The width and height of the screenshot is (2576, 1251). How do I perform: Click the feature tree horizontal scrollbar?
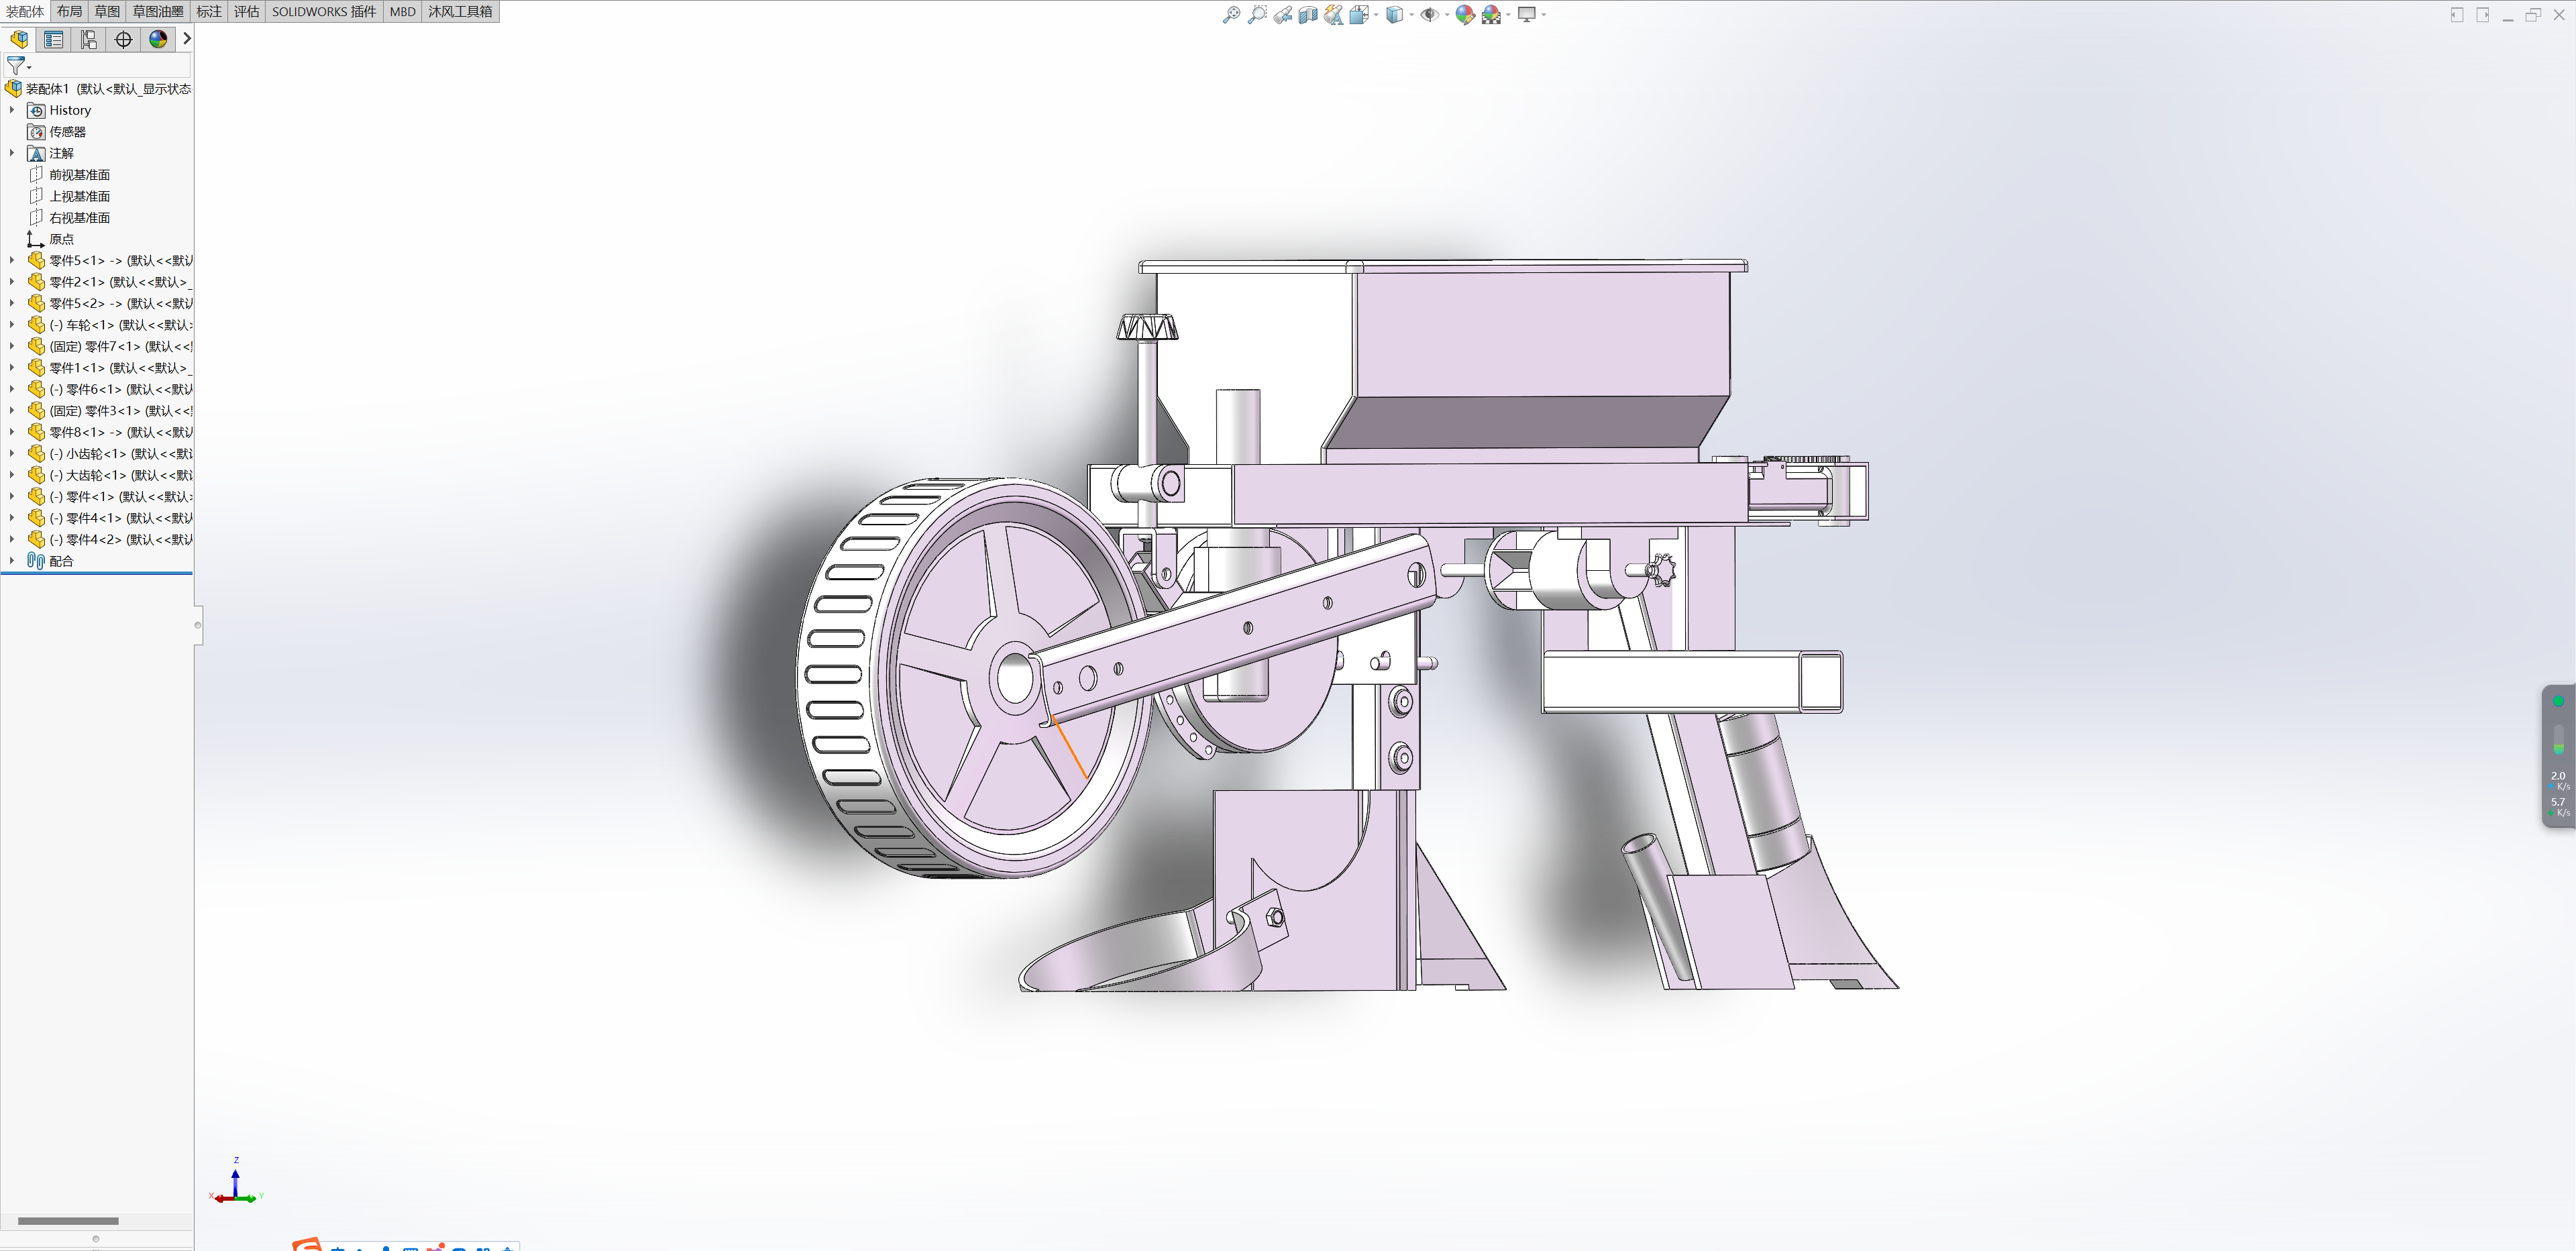click(x=68, y=1221)
